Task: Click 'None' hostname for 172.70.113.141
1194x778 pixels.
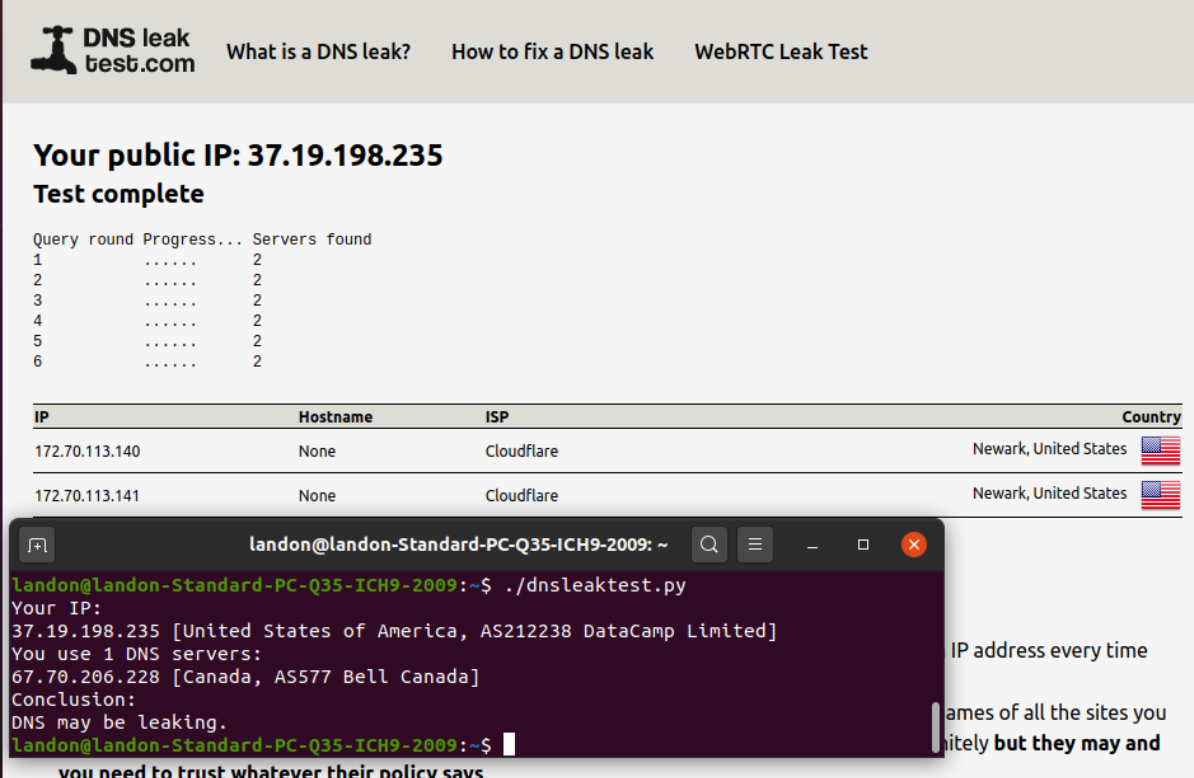Action: (x=317, y=496)
